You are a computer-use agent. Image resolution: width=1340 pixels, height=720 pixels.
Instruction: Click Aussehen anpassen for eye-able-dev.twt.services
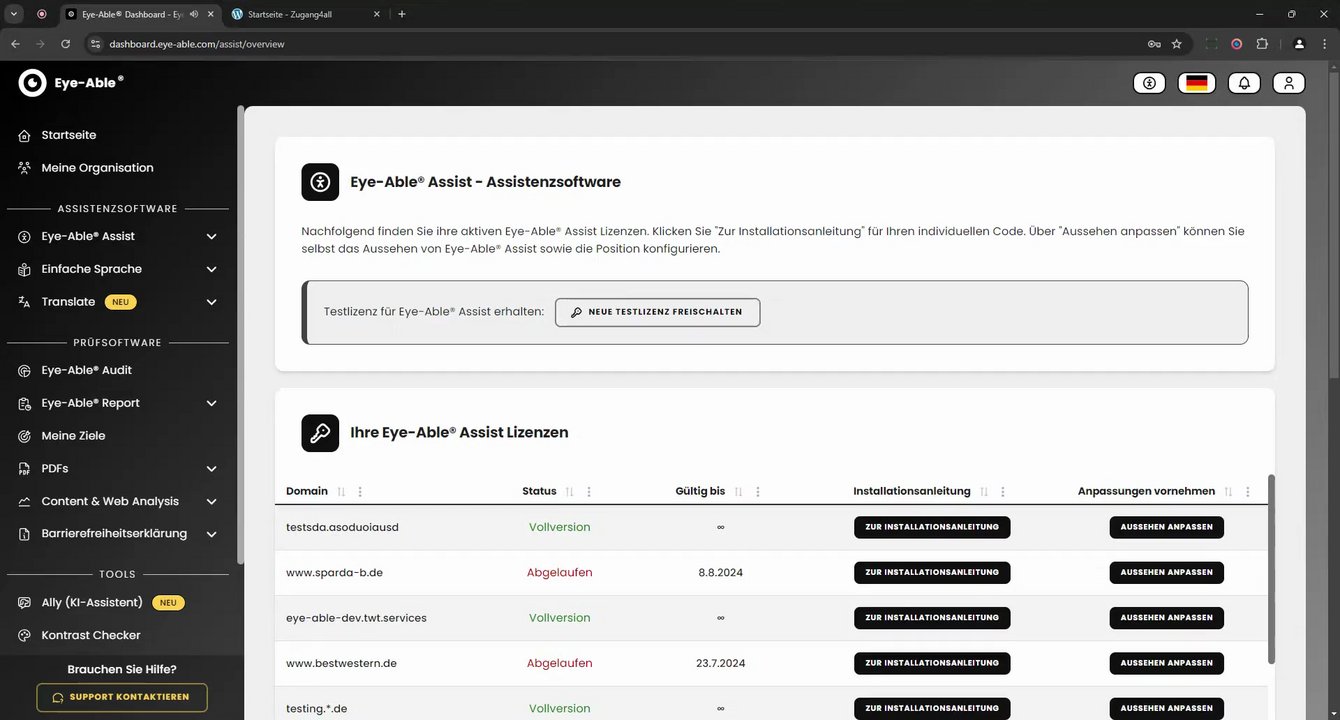pyautogui.click(x=1166, y=618)
